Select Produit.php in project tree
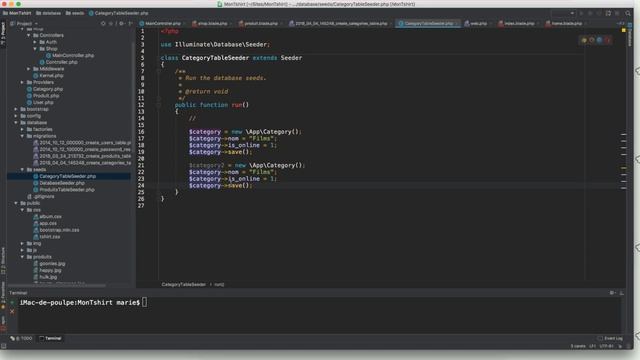 coord(43,96)
